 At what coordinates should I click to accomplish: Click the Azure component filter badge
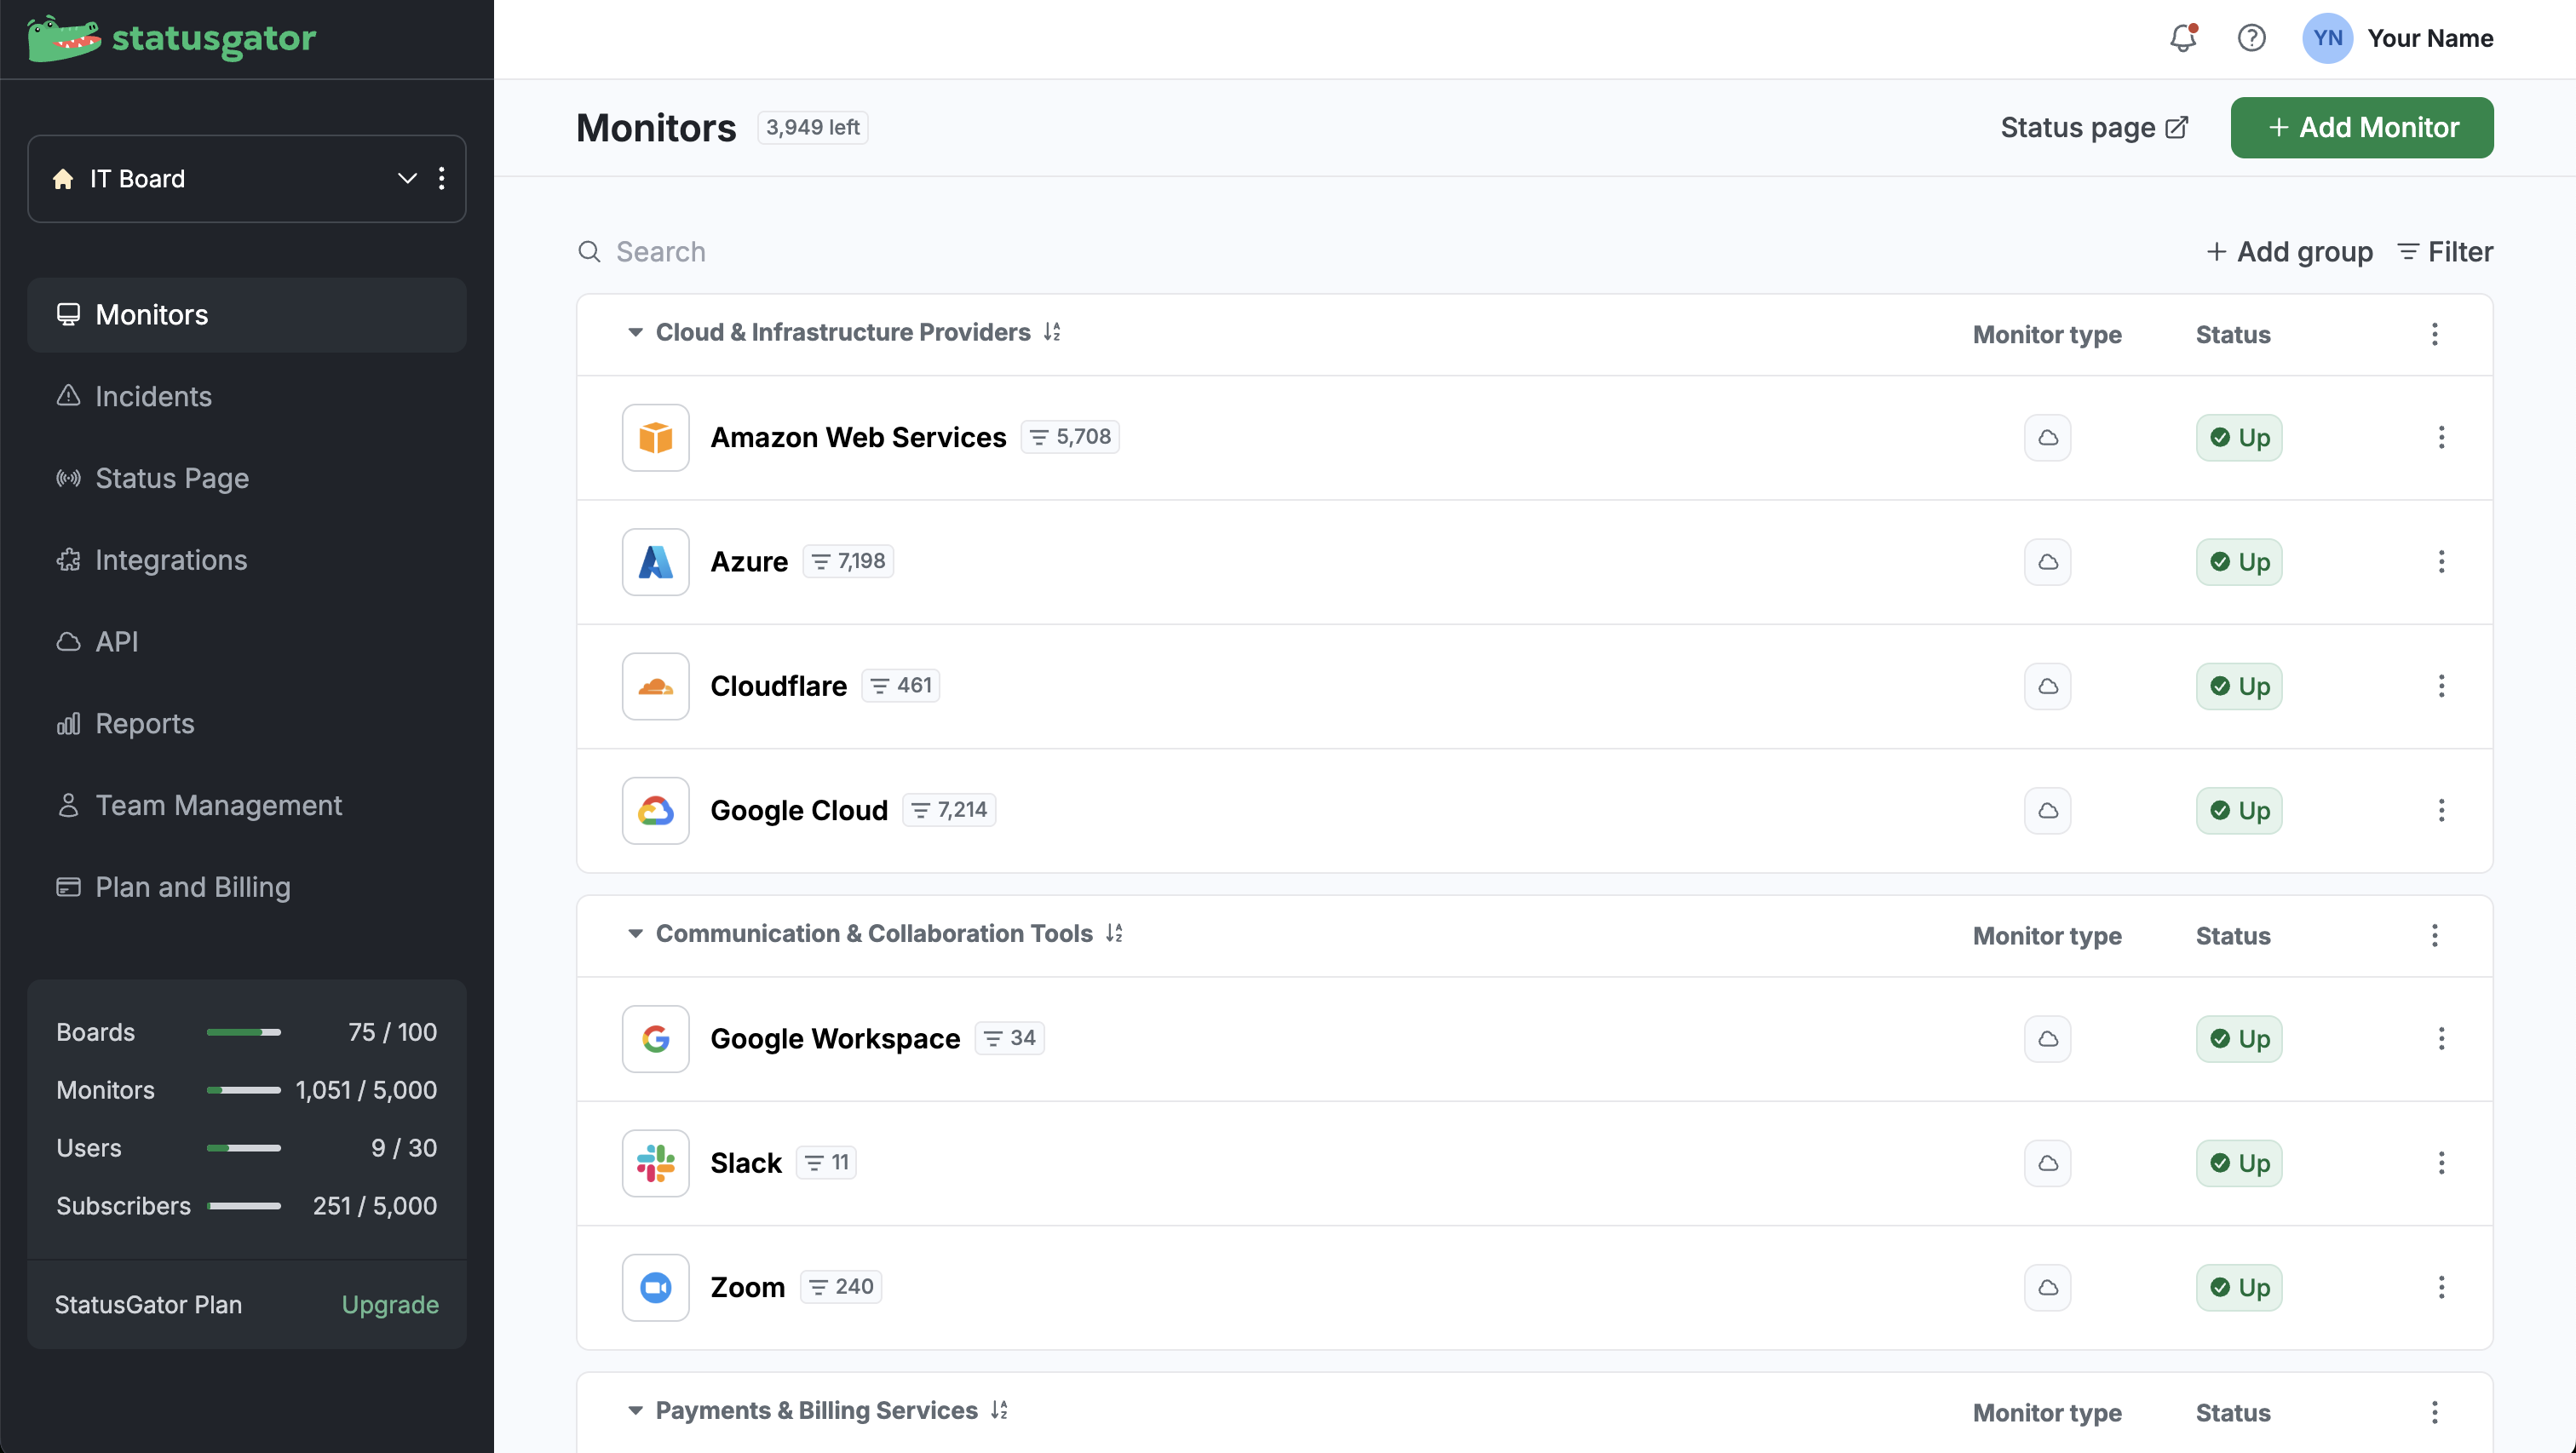(848, 561)
